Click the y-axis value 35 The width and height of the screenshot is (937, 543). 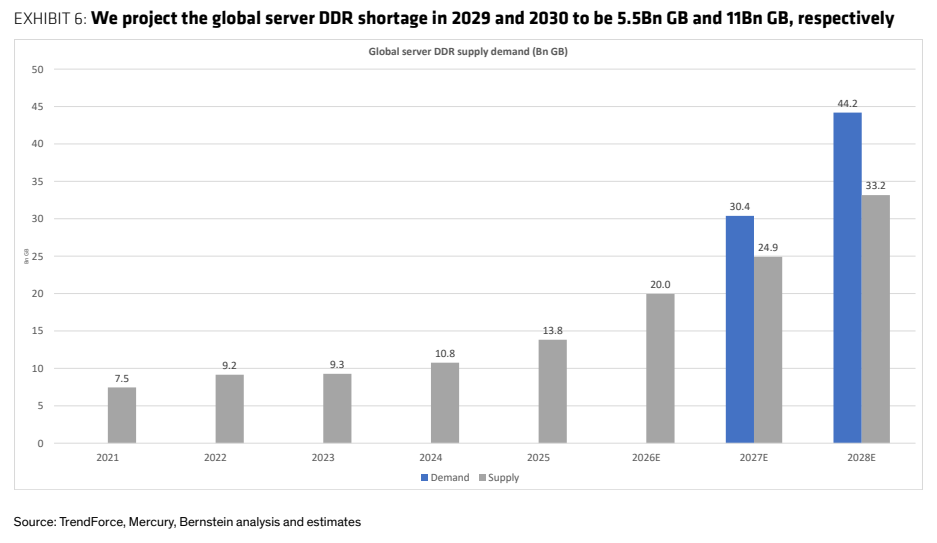click(x=38, y=182)
